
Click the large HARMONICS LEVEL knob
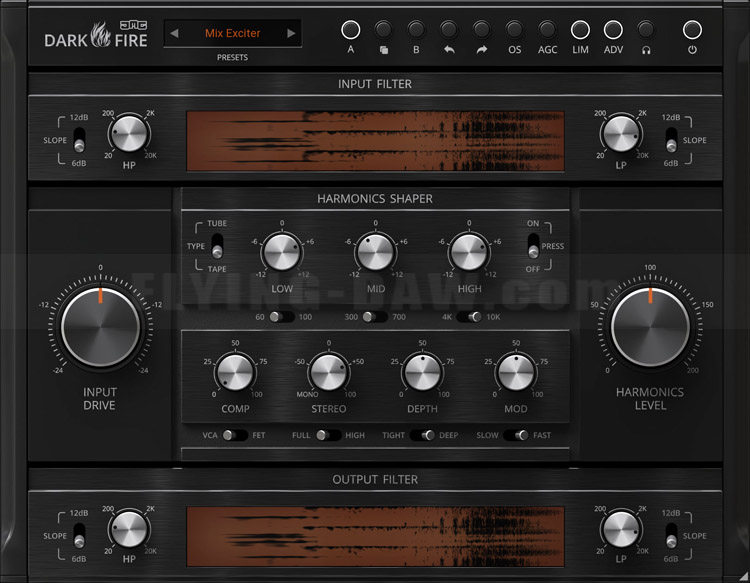(x=650, y=328)
